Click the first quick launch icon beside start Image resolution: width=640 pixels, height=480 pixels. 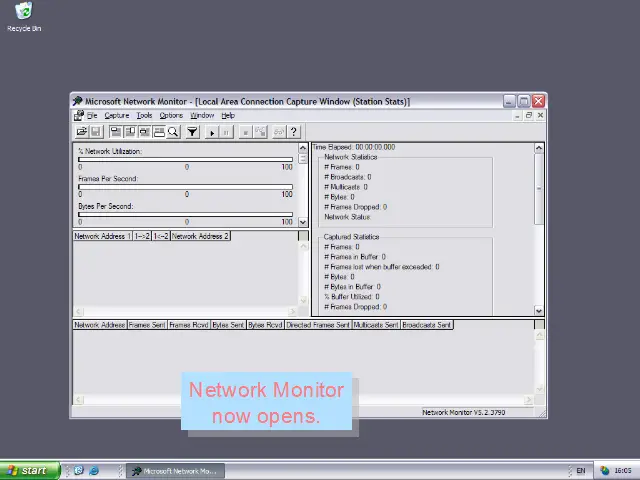coord(78,471)
